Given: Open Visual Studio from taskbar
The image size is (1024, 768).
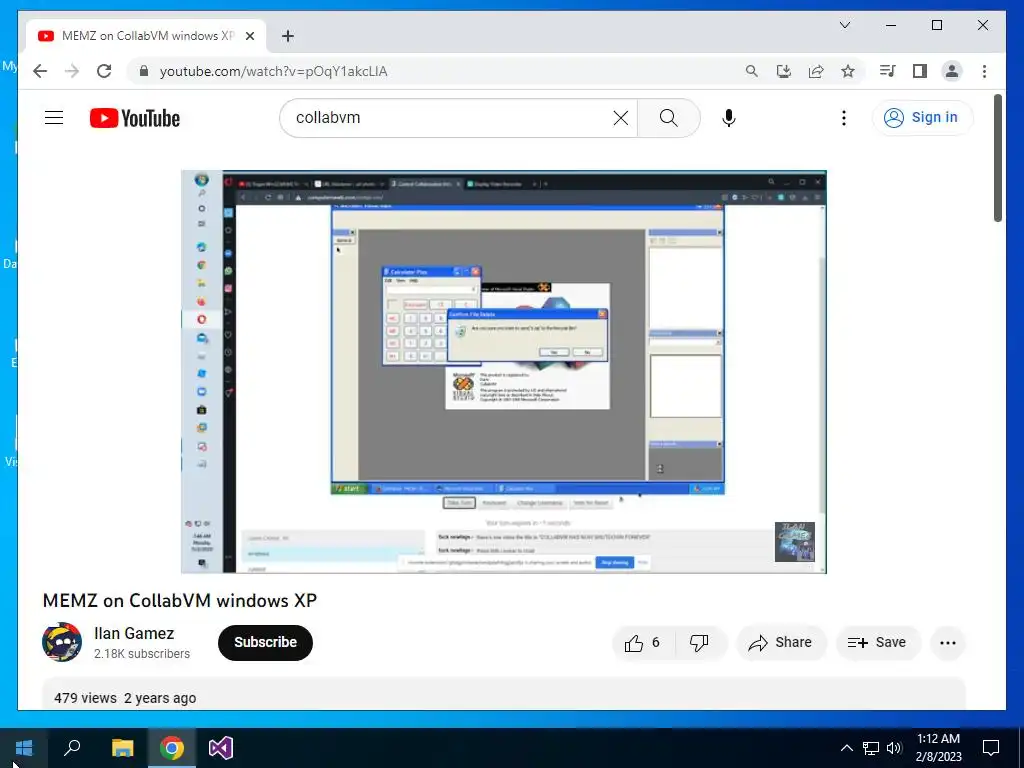Looking at the screenshot, I should [221, 748].
